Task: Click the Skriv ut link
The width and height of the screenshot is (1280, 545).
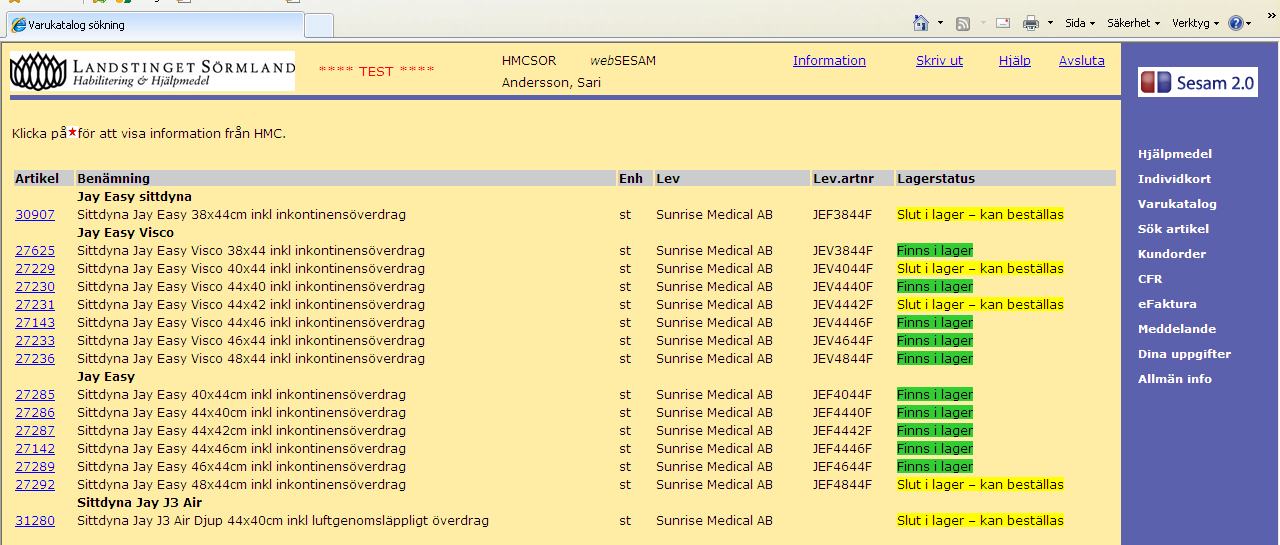Action: 939,61
